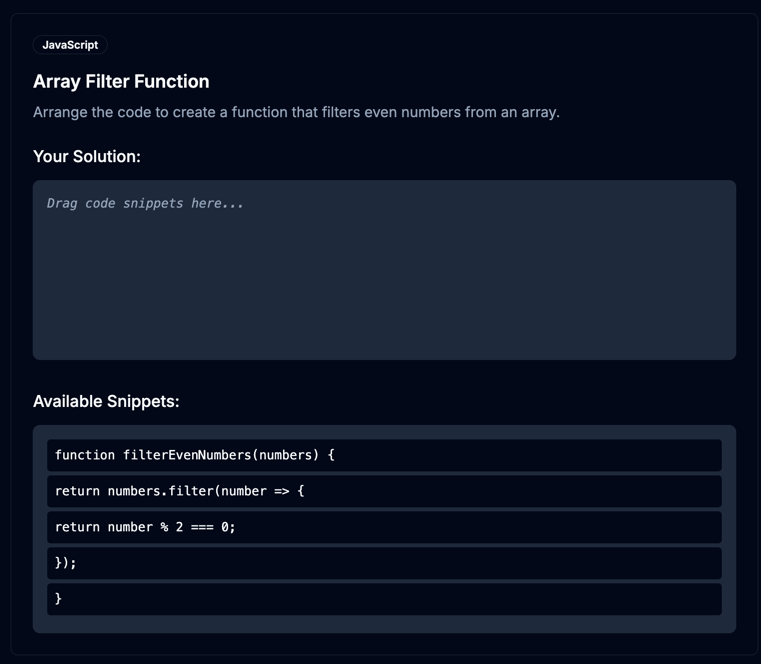The image size is (761, 664).
Task: Click the 'Available Snippets:' label
Action: pos(106,401)
